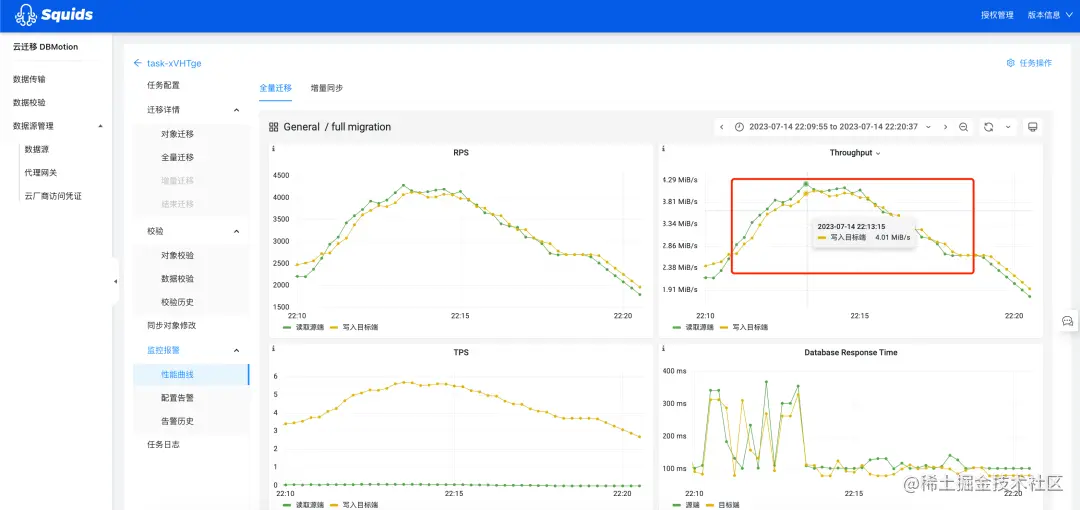The width and height of the screenshot is (1080, 510).
Task: Show Database Response Time info icon
Action: tap(663, 348)
